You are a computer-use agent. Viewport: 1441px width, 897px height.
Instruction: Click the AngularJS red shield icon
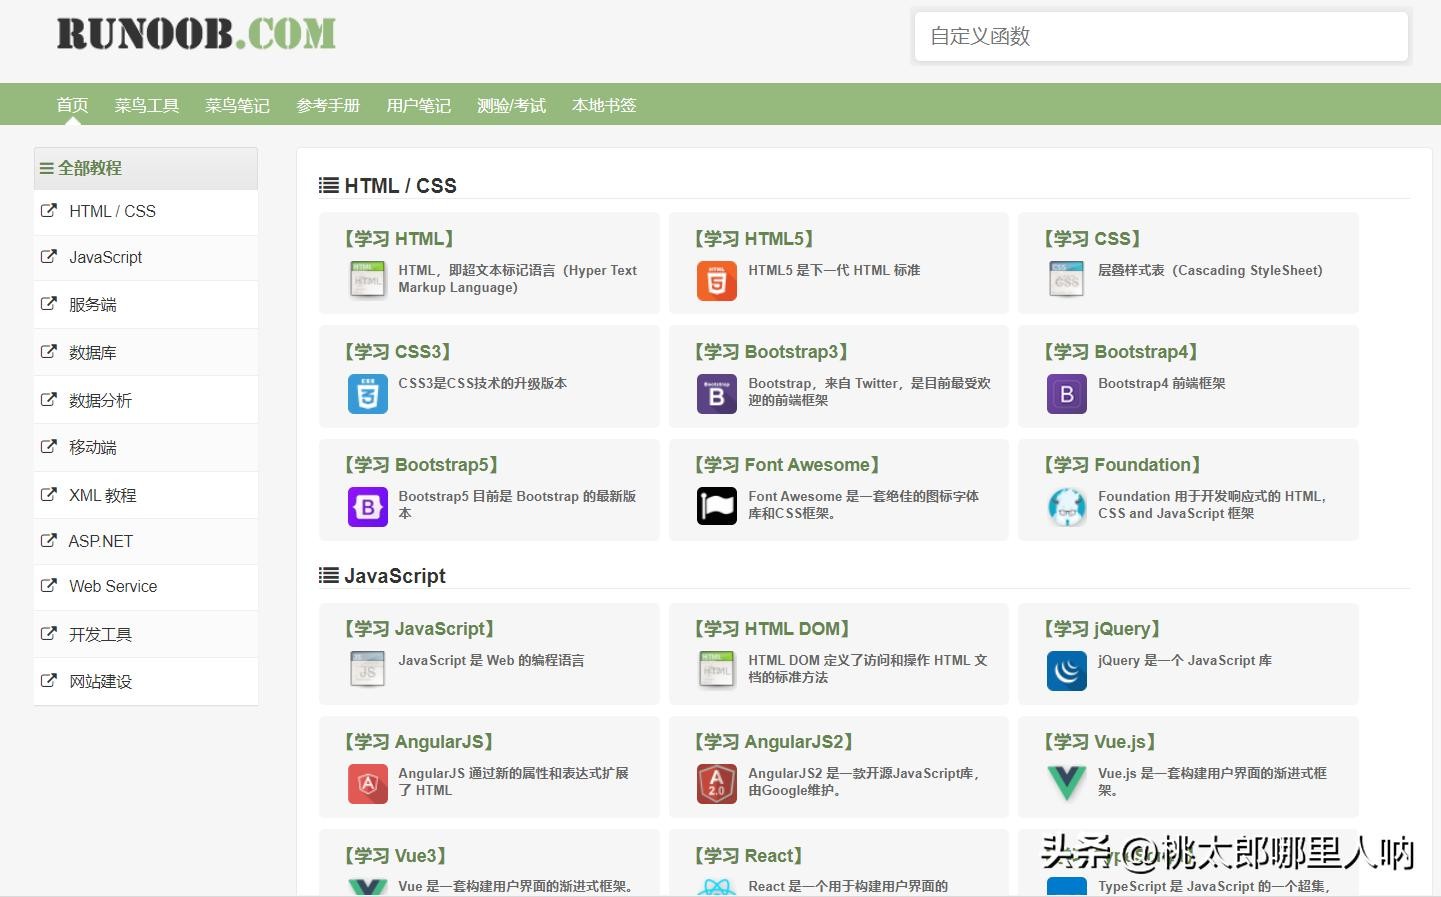coord(367,784)
